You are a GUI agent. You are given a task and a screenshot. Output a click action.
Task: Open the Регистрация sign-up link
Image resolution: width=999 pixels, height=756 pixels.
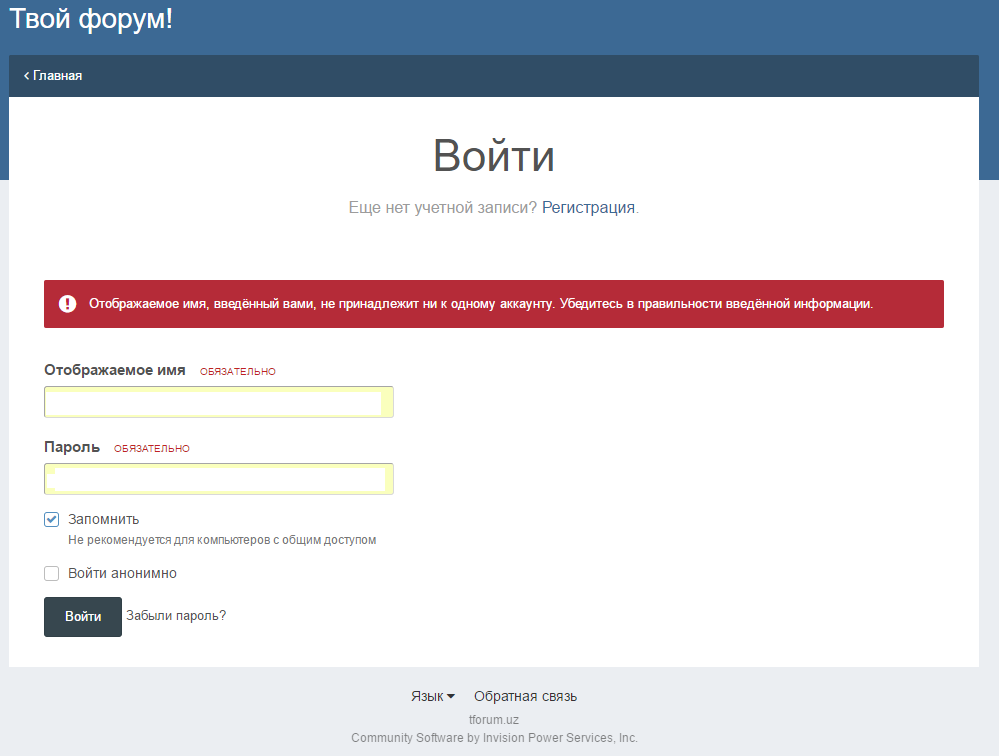click(x=588, y=208)
